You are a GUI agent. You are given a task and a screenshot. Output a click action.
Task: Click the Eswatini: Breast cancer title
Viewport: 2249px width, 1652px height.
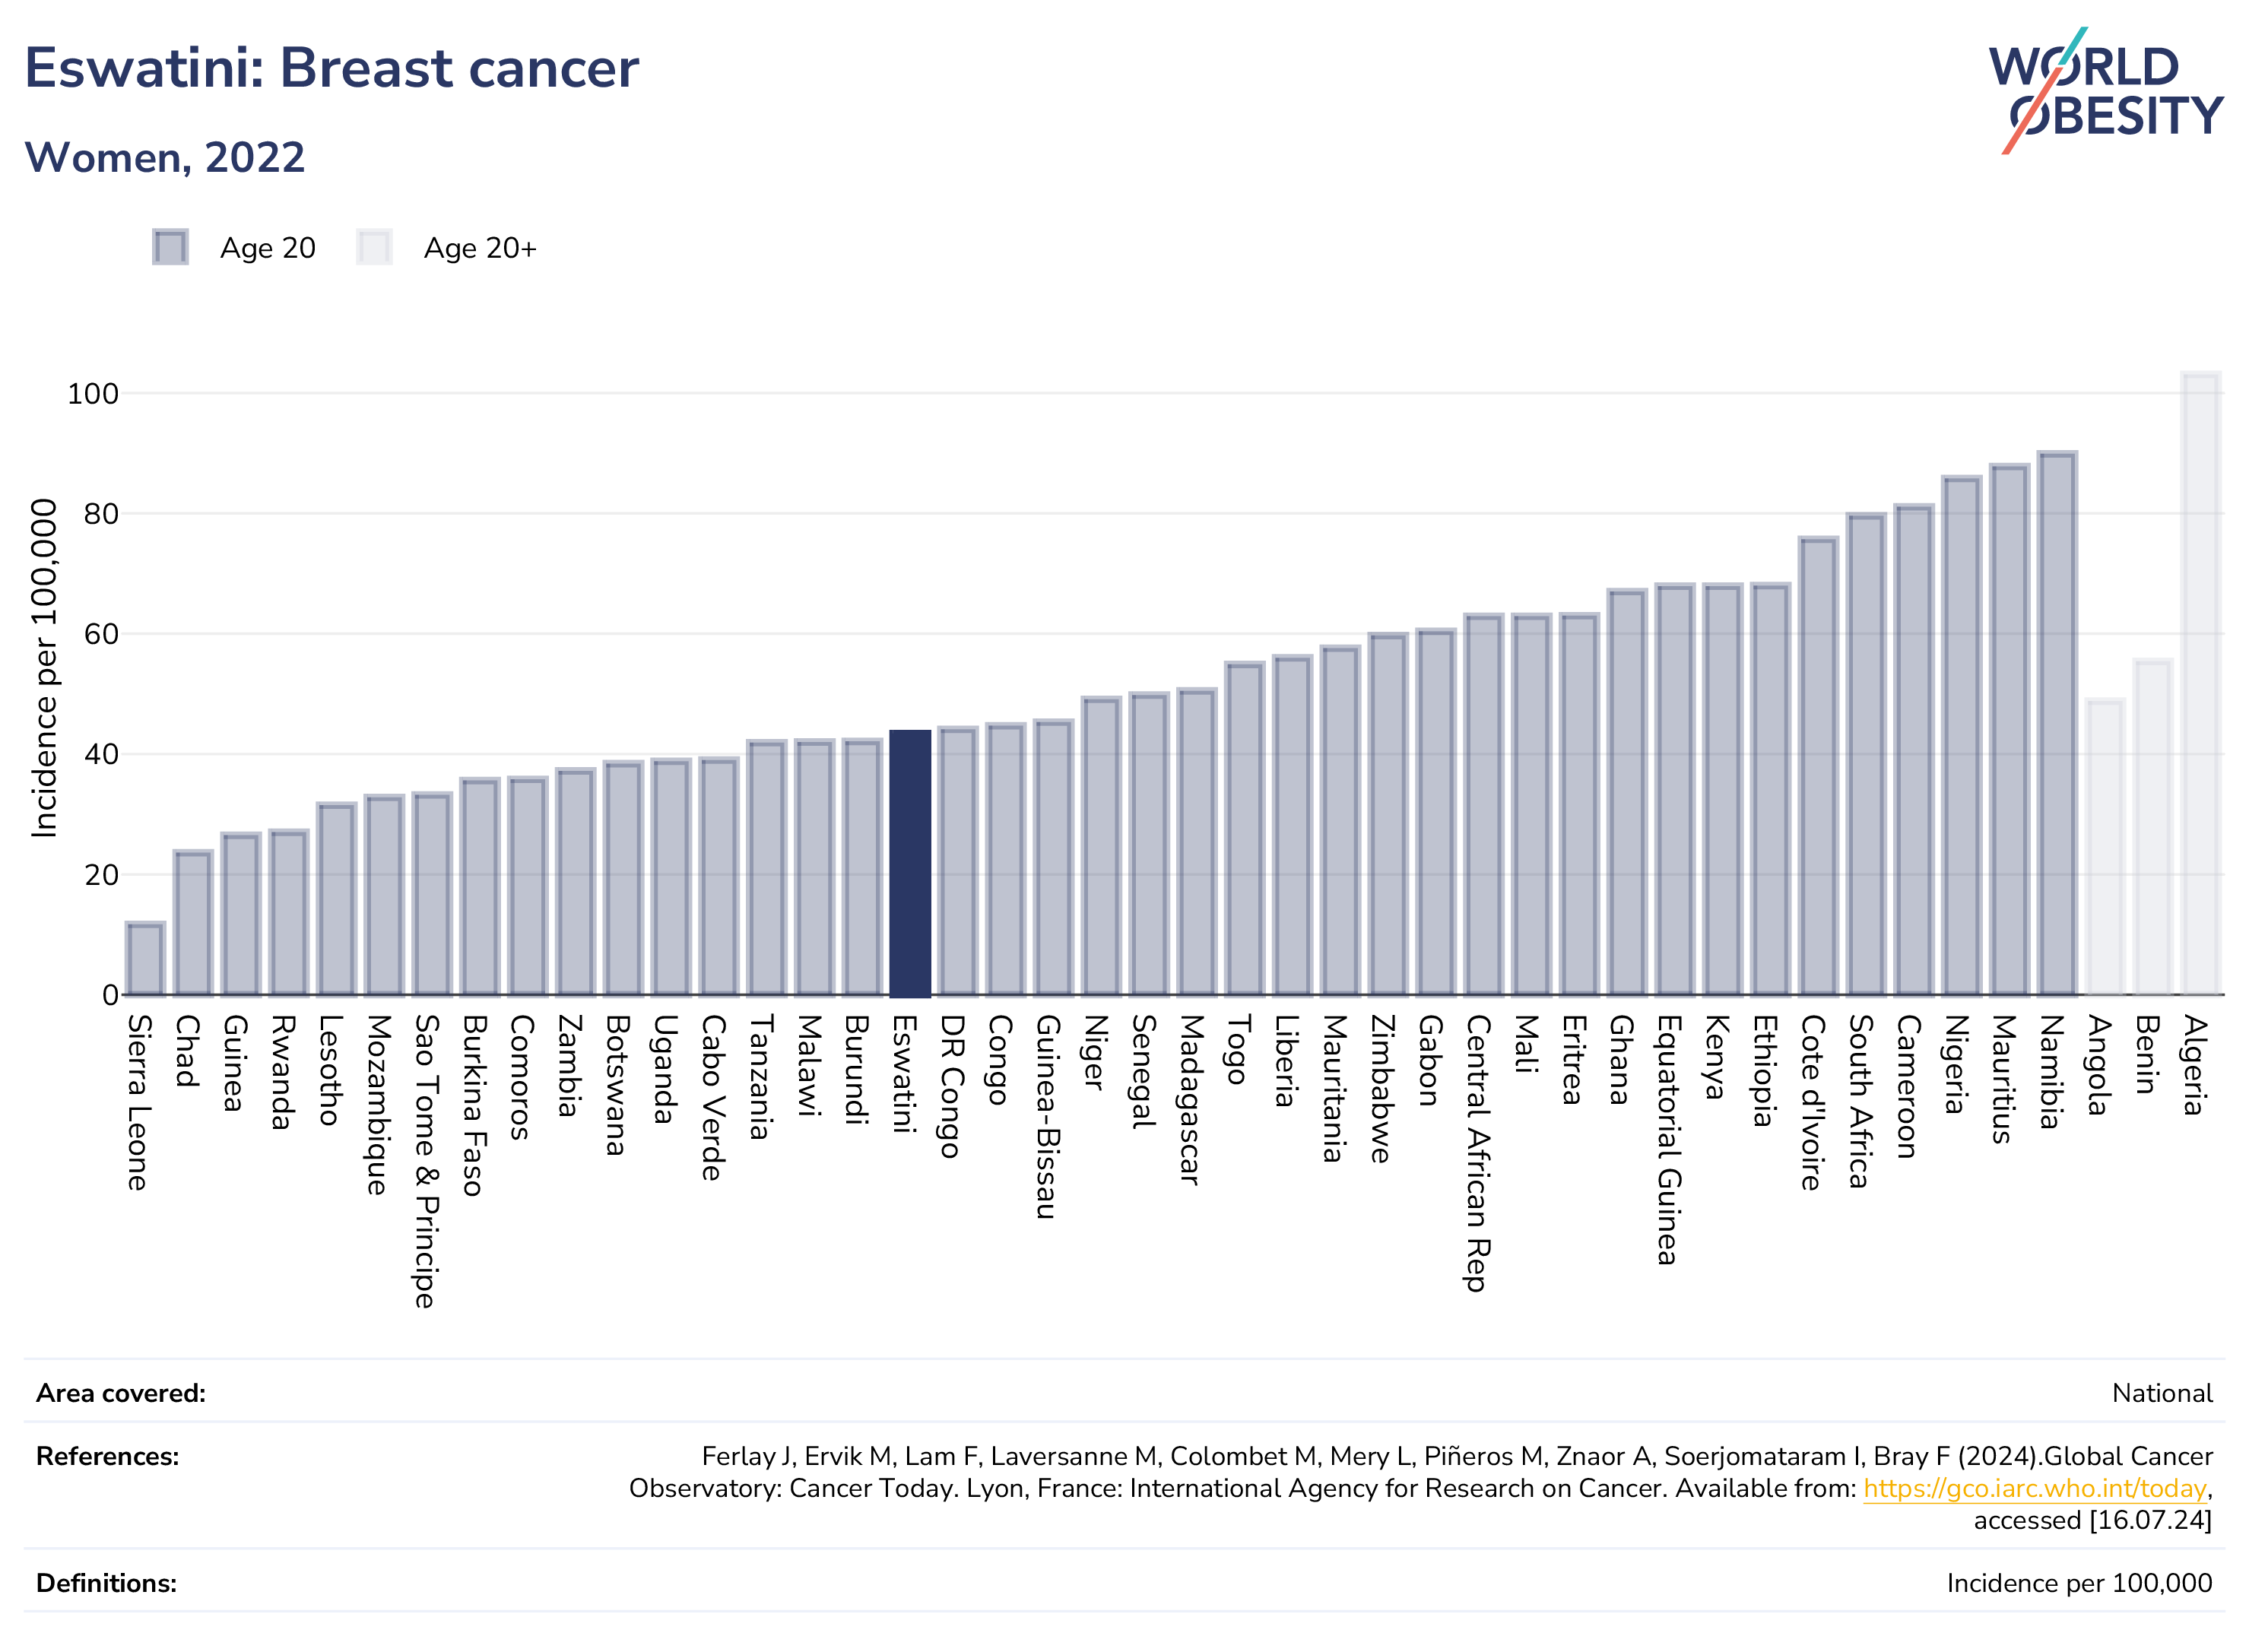click(331, 68)
